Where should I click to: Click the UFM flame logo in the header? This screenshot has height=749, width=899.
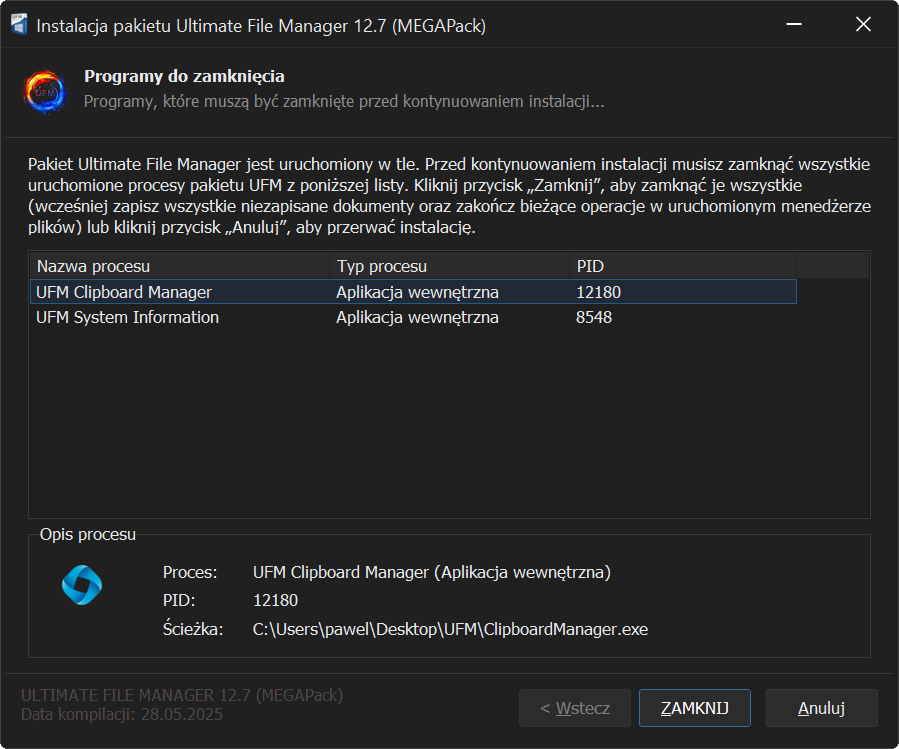tap(45, 90)
